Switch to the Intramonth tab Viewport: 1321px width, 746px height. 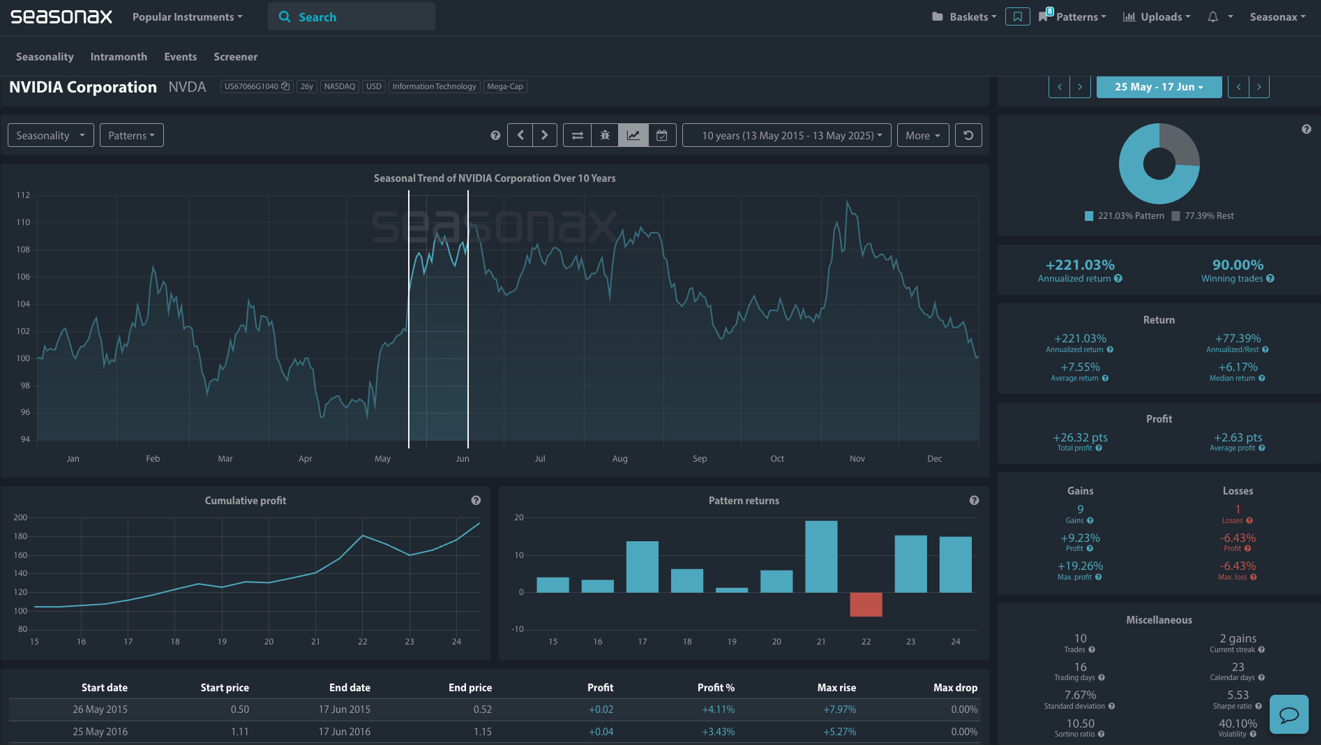[x=118, y=57]
